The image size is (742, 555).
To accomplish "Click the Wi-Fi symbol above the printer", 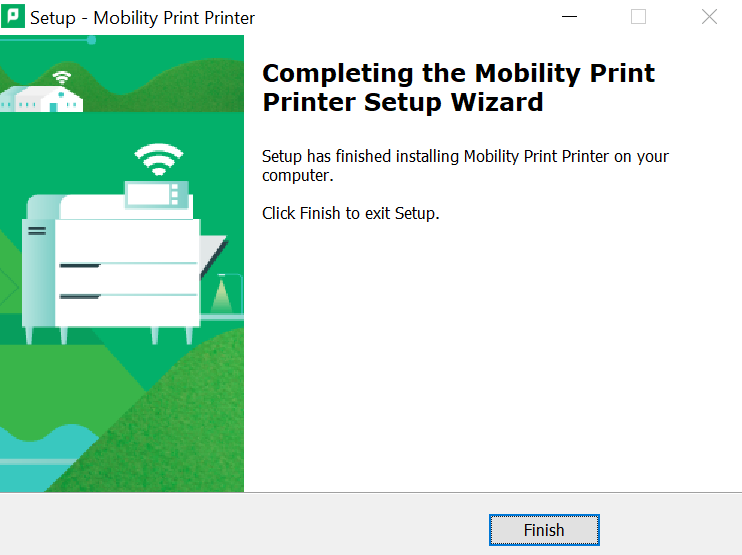I will 159,159.
